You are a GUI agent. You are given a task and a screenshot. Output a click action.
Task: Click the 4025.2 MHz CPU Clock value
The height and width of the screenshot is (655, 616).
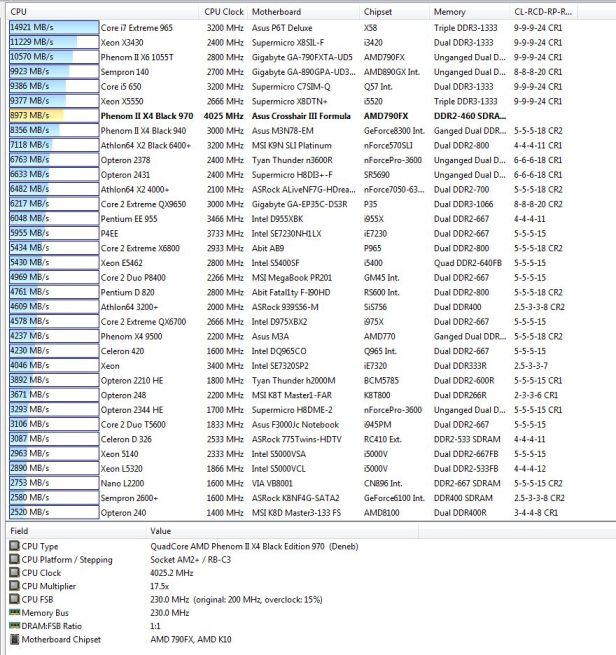tap(172, 572)
